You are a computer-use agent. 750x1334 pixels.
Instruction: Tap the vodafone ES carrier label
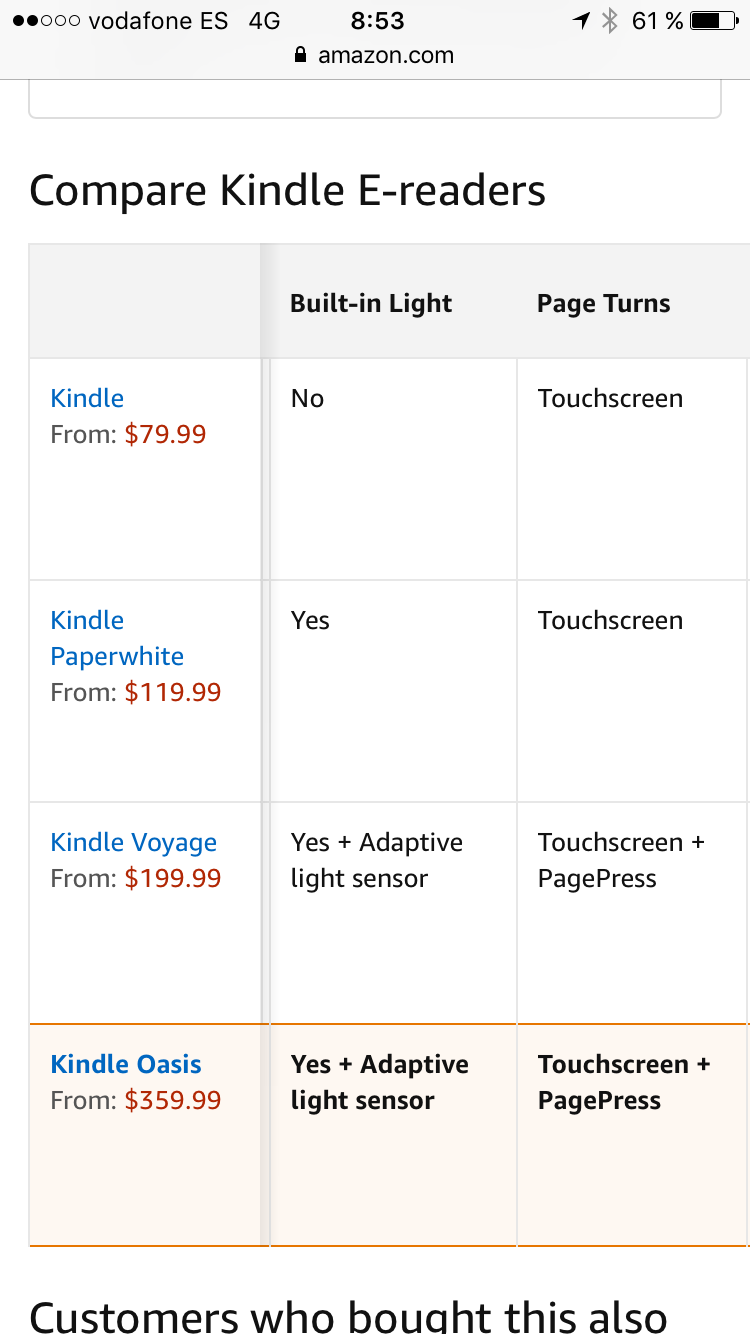click(x=158, y=21)
